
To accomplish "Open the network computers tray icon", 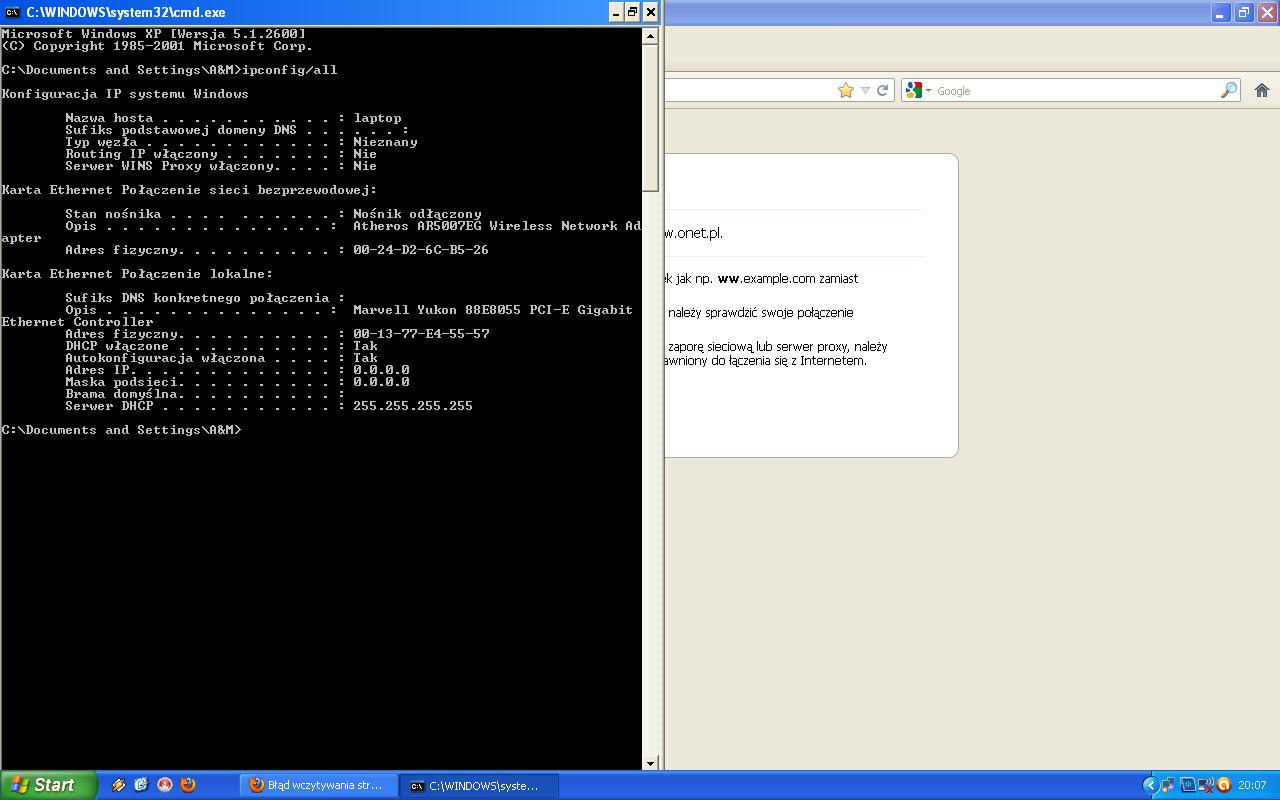I will point(1169,785).
